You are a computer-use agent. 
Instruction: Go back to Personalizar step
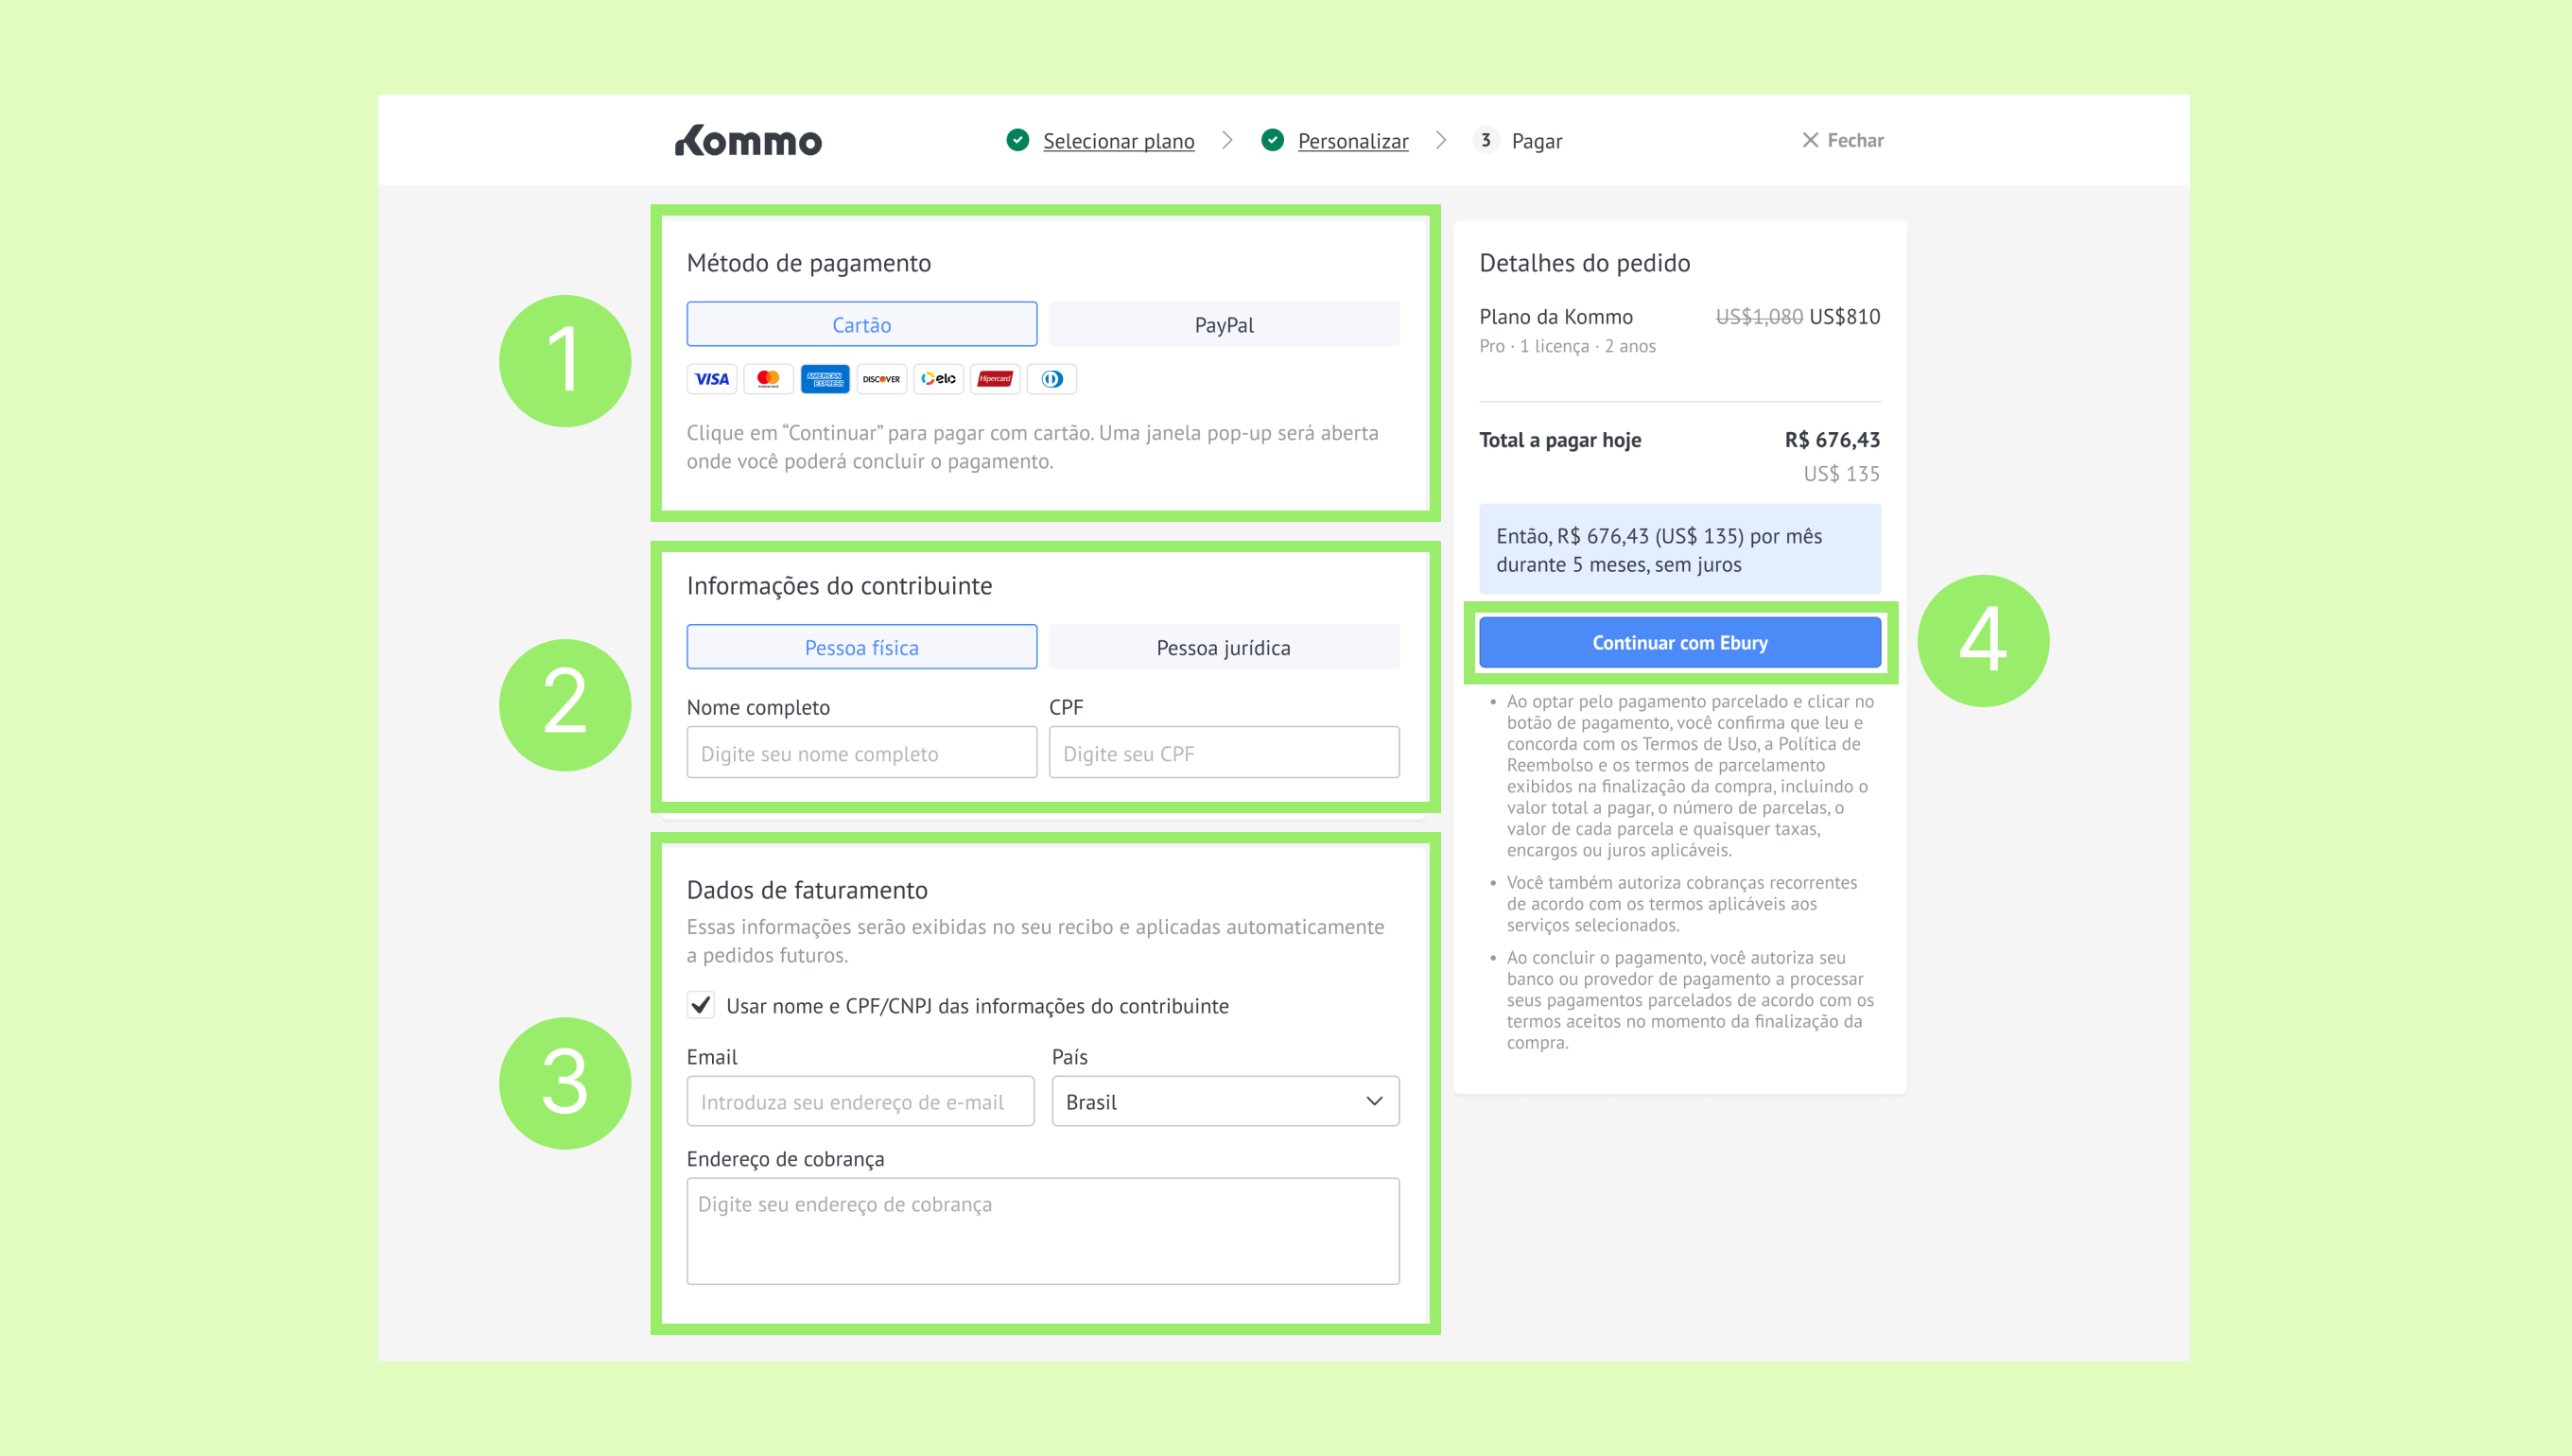[1353, 141]
